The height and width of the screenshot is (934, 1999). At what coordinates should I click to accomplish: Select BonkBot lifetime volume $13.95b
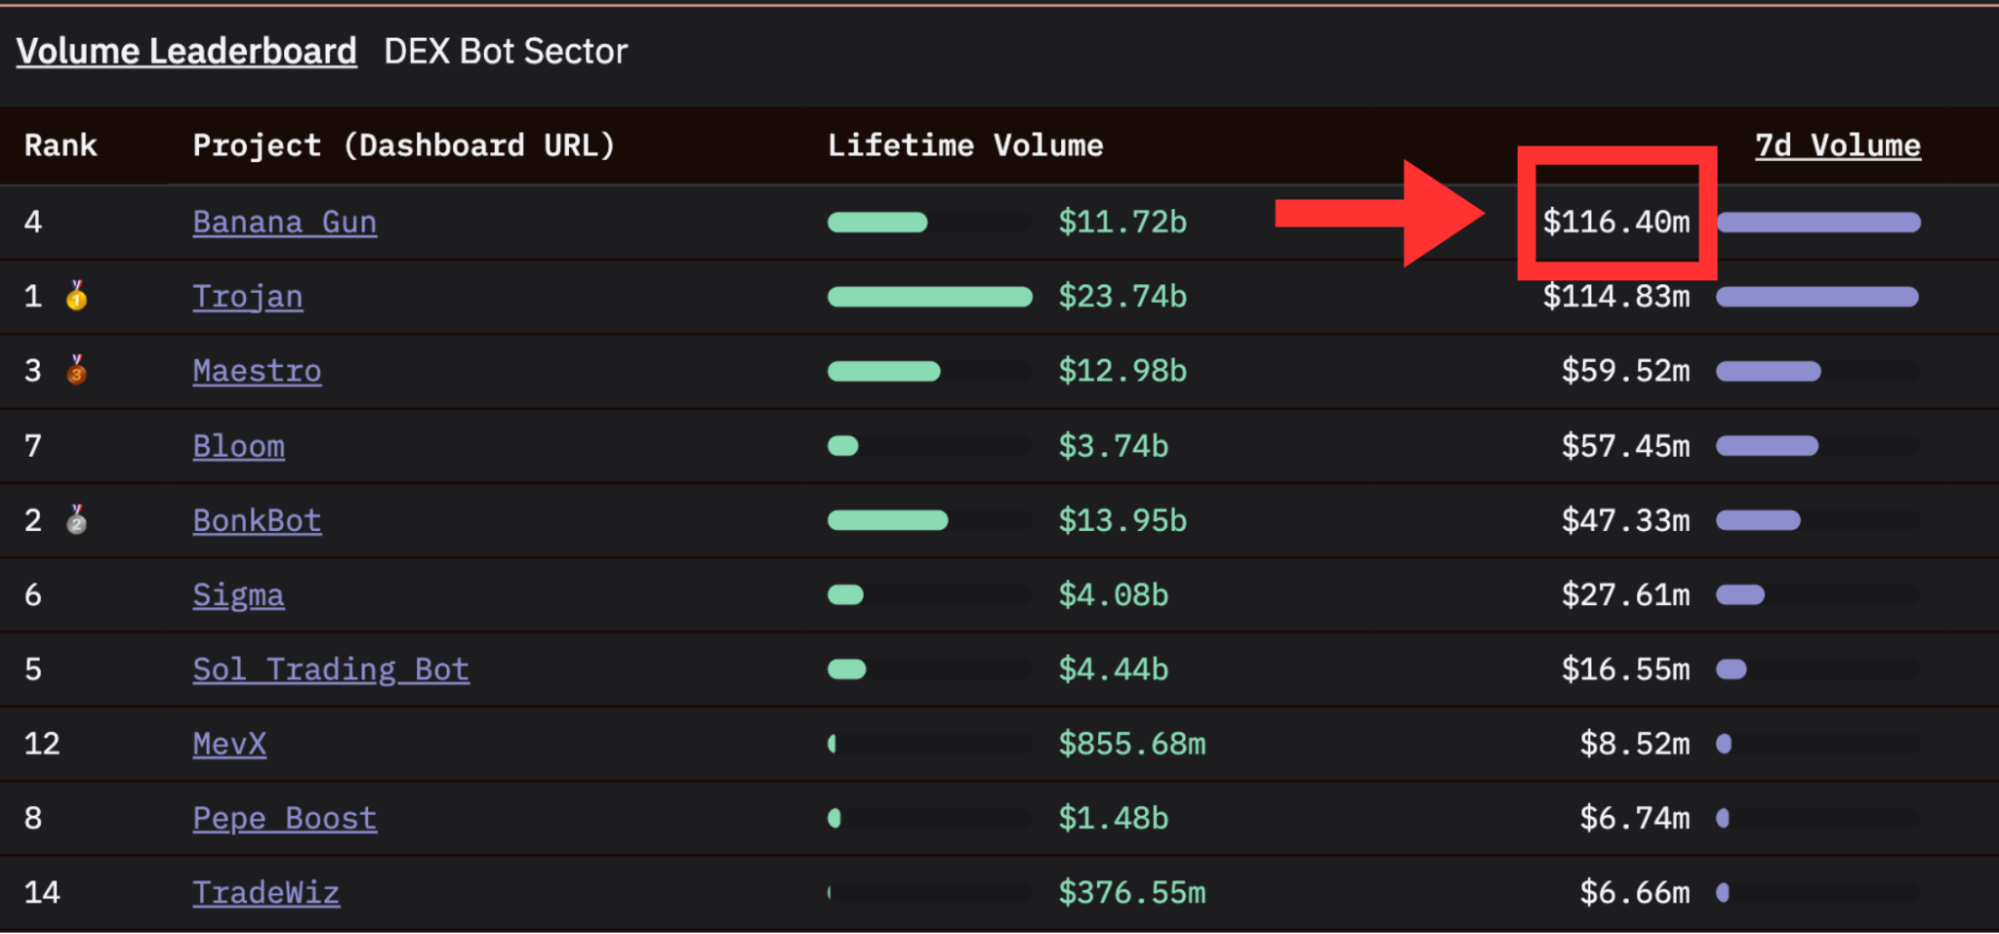click(1122, 520)
